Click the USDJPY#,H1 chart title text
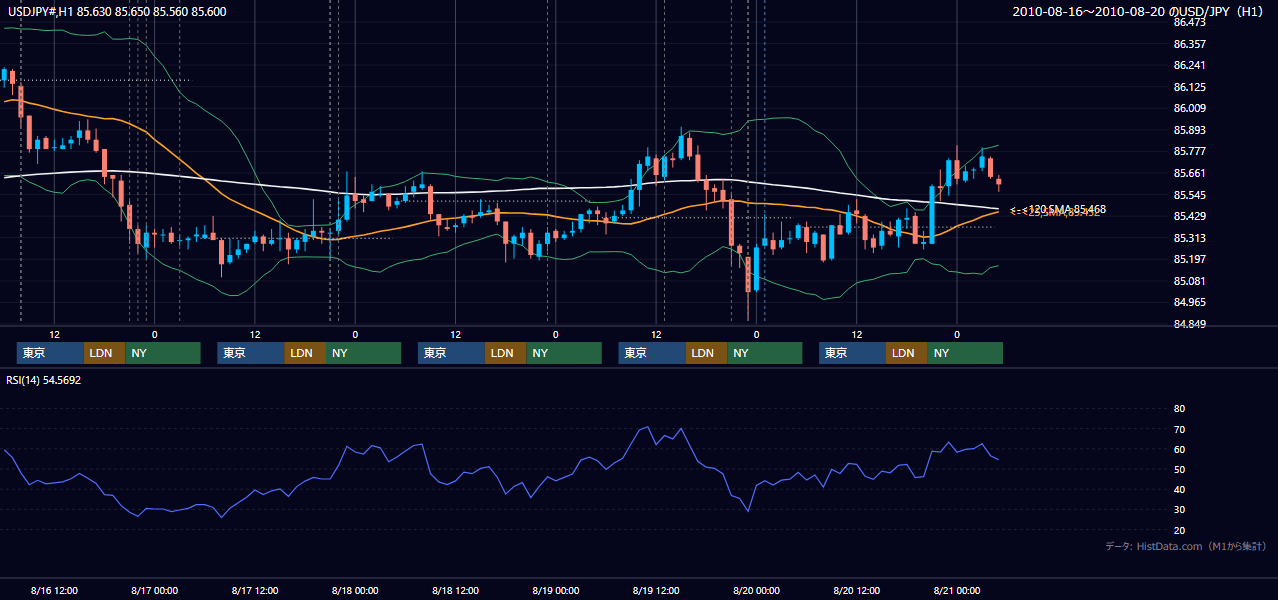Screen dimensions: 1278x600 (115, 11)
